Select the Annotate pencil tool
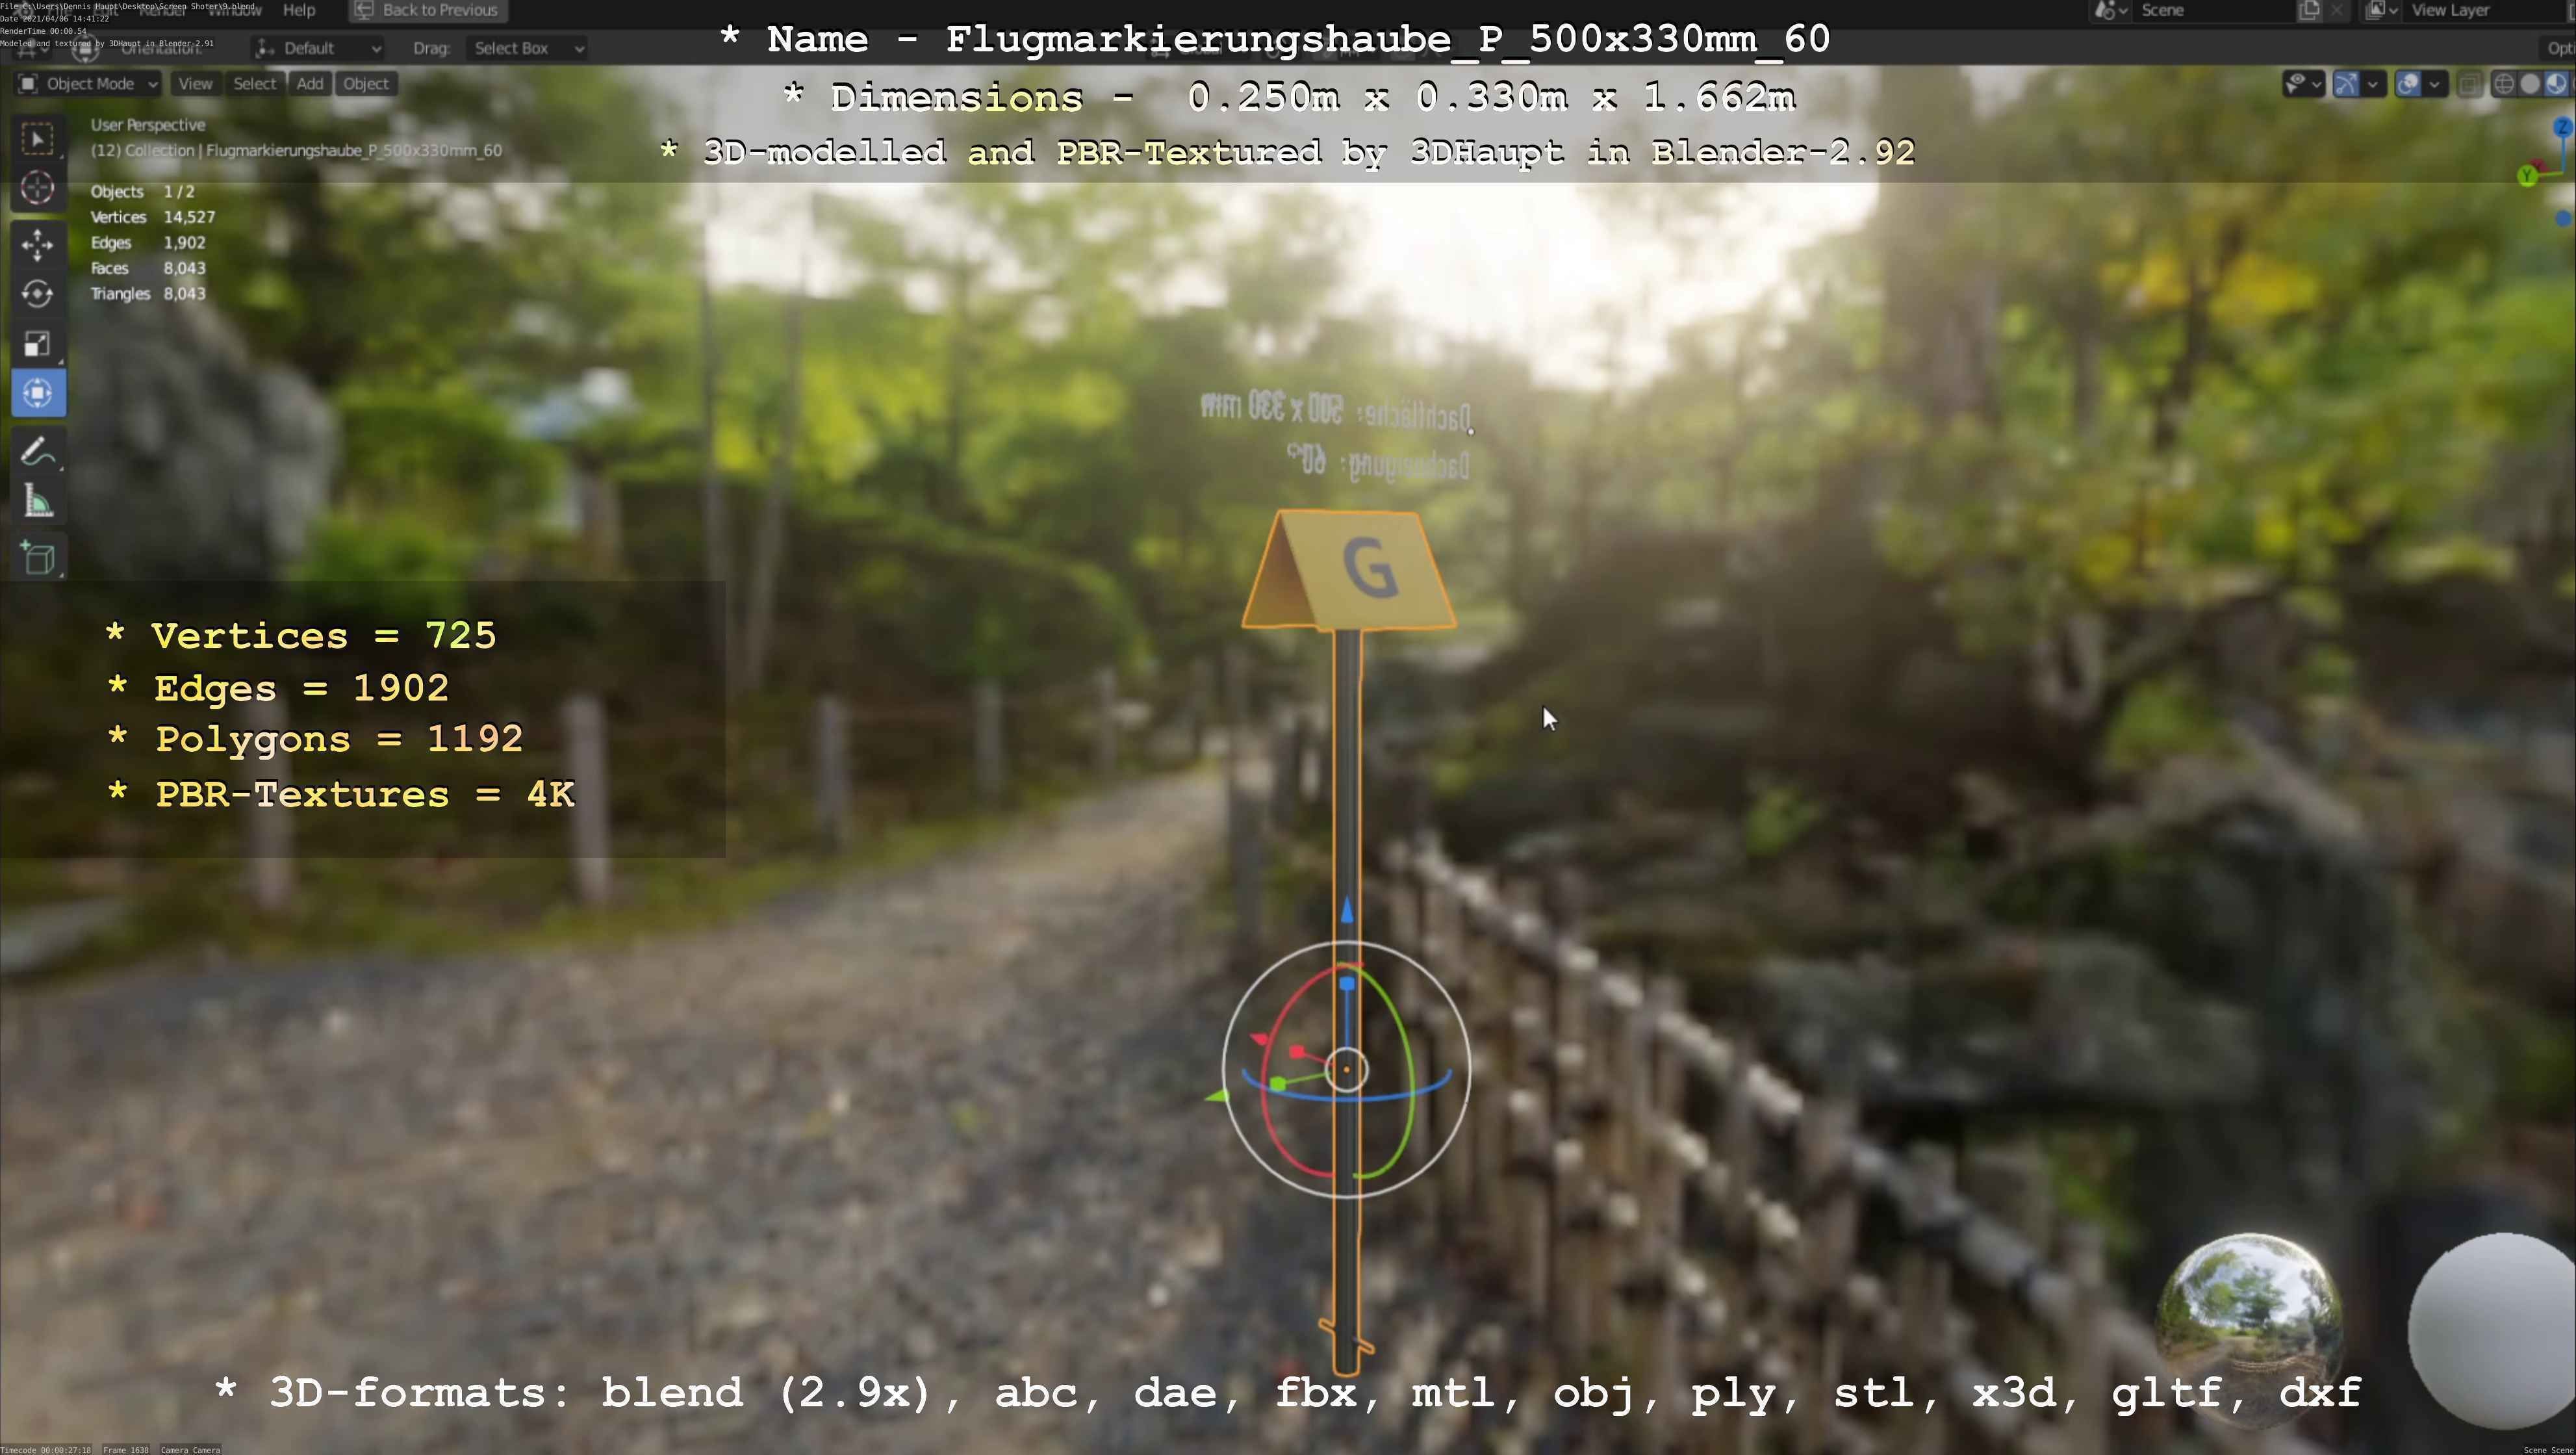The width and height of the screenshot is (2576, 1455). point(38,453)
